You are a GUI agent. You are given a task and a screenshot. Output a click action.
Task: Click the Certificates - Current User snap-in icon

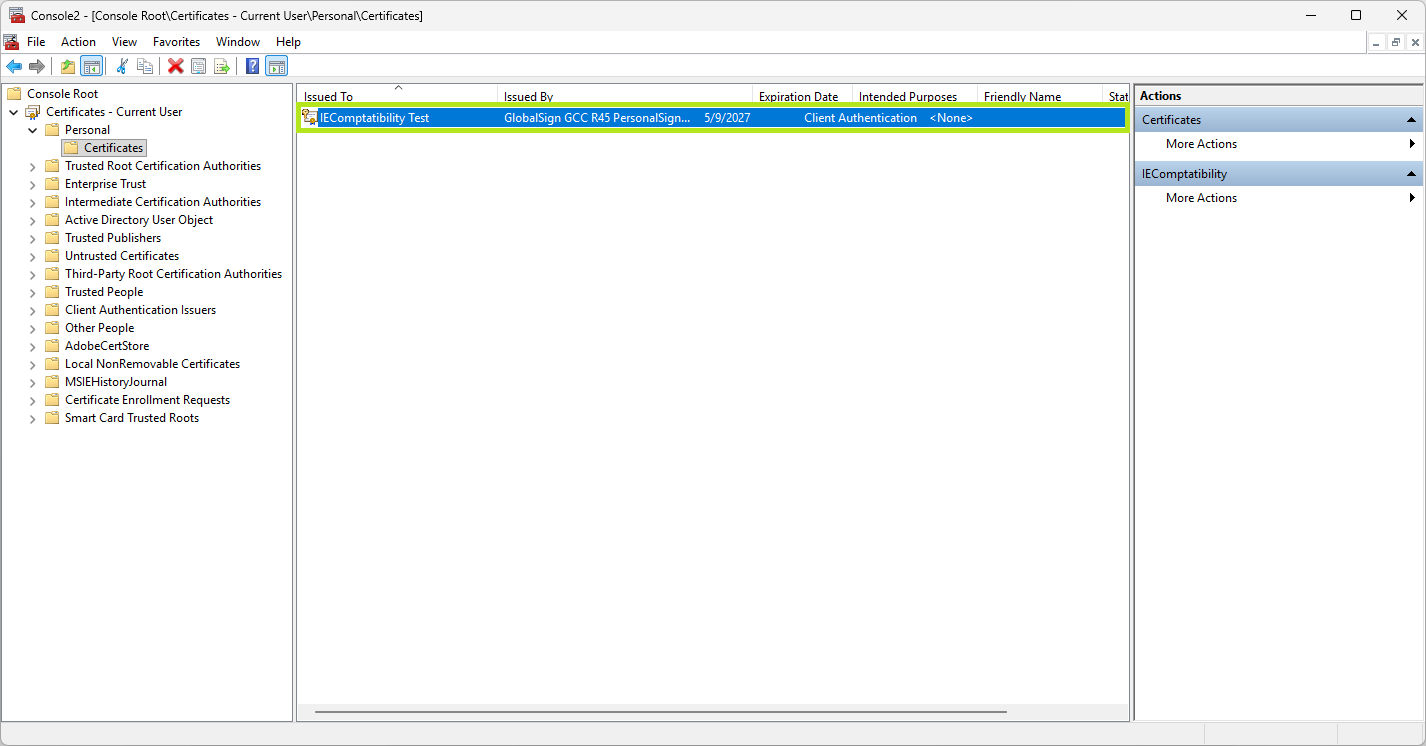[33, 112]
